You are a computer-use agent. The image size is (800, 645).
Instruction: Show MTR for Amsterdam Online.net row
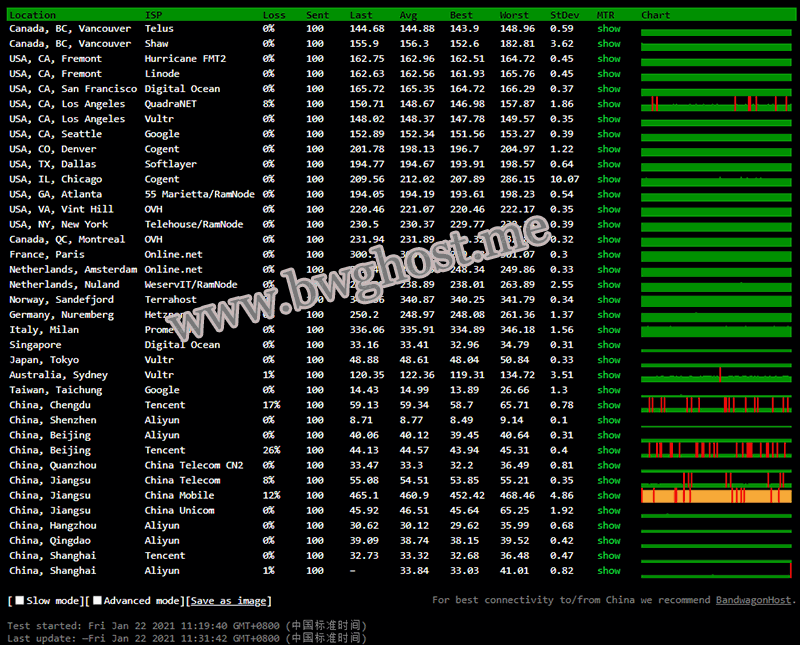[609, 270]
